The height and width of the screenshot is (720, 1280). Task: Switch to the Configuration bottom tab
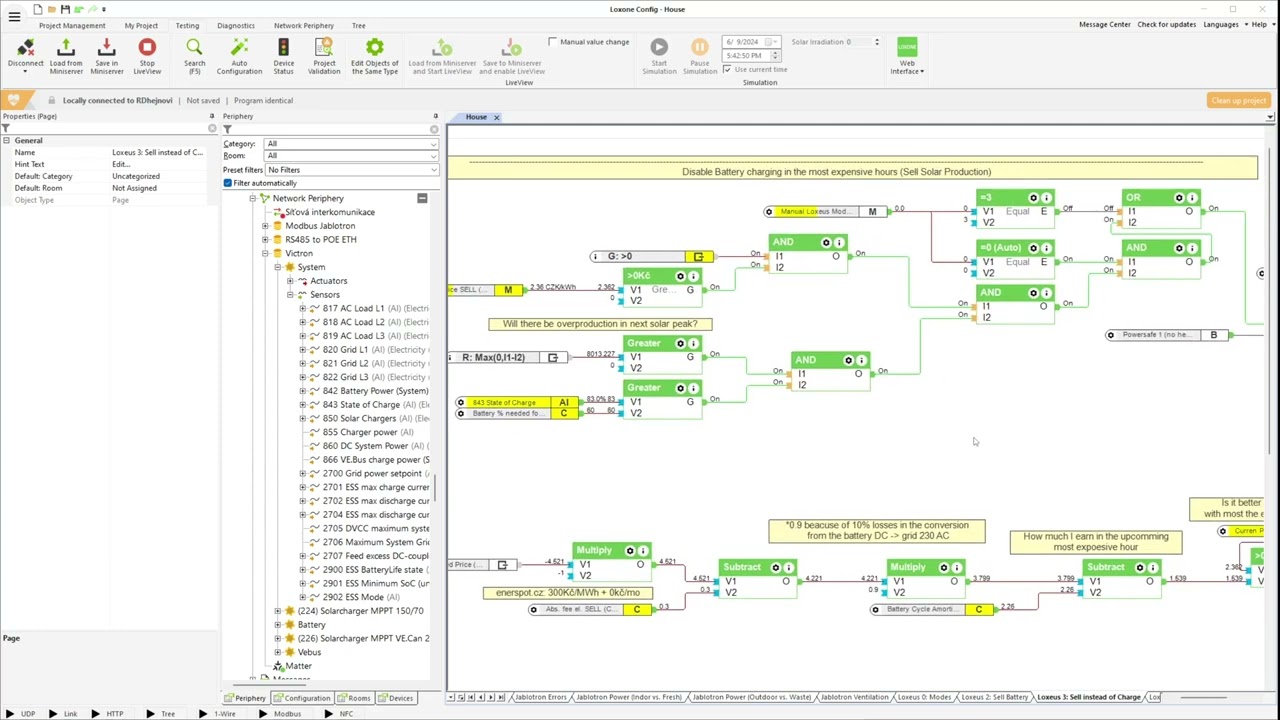pos(303,698)
